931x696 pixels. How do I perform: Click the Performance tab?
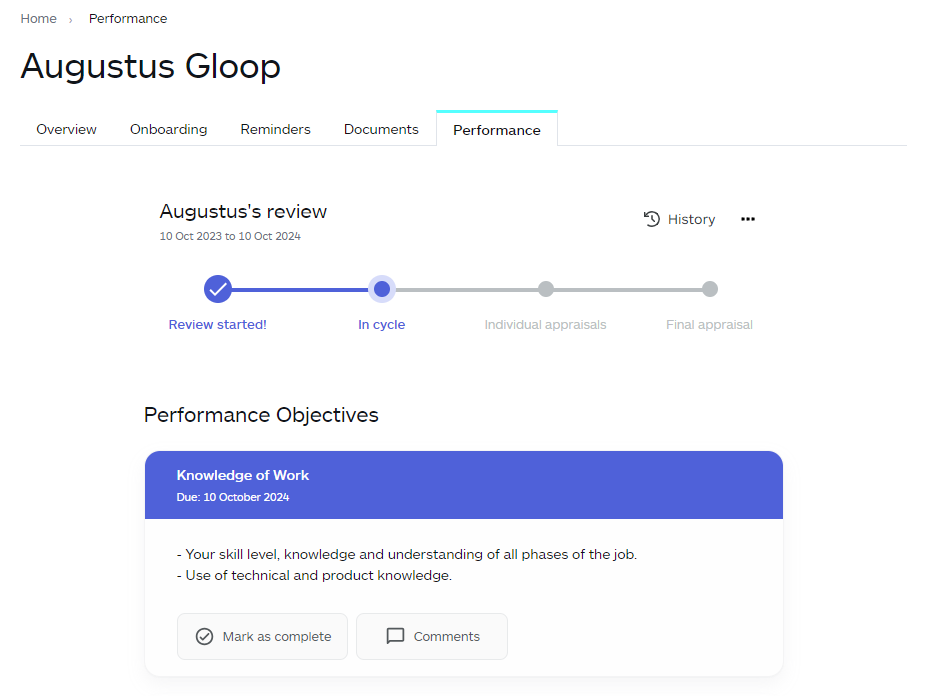(x=497, y=130)
